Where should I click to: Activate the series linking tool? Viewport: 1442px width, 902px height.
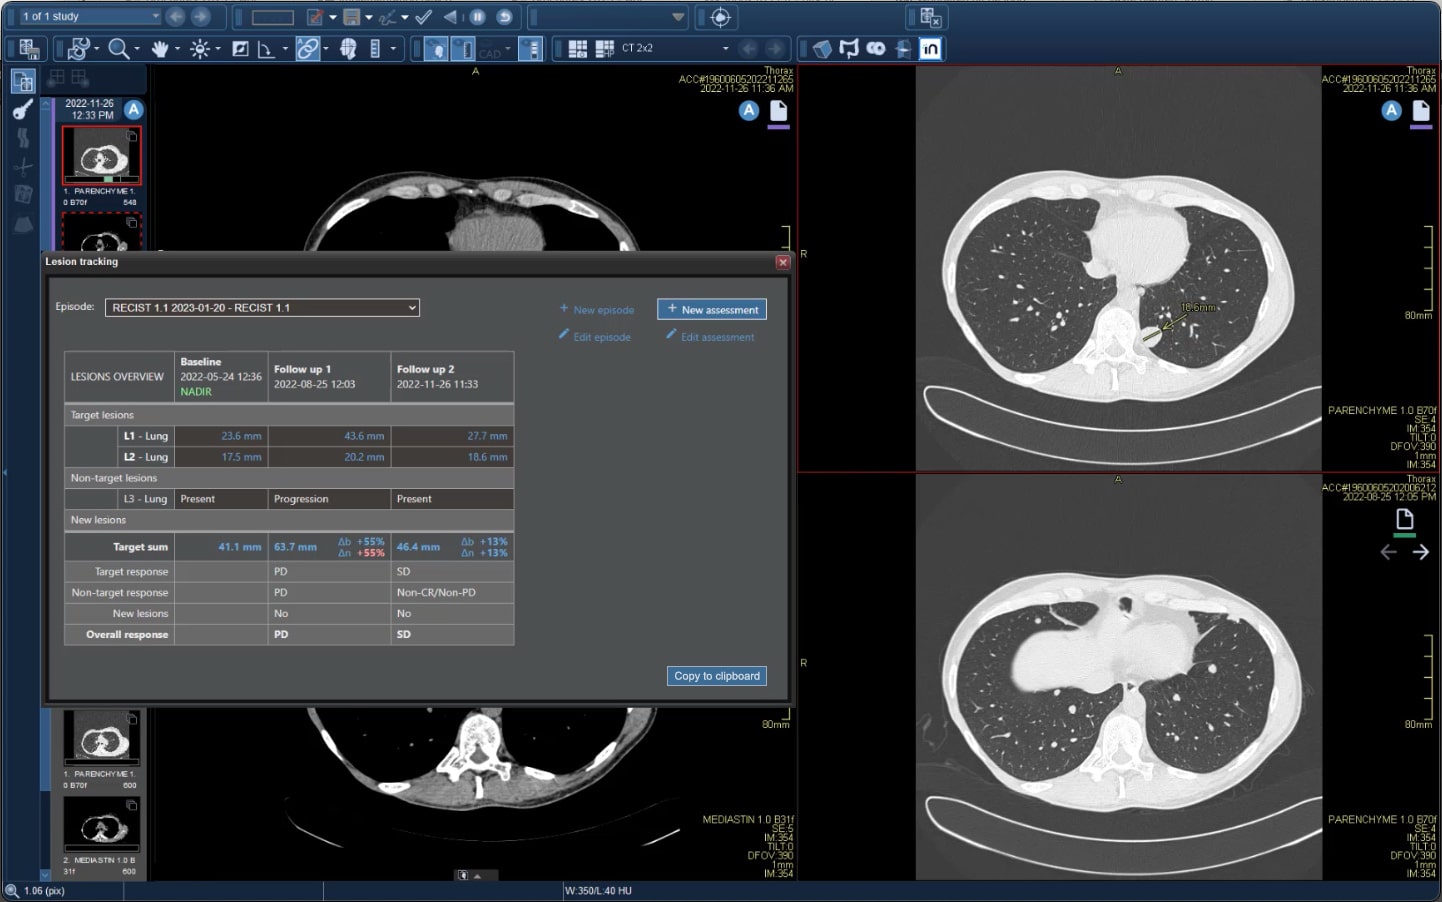tap(308, 48)
